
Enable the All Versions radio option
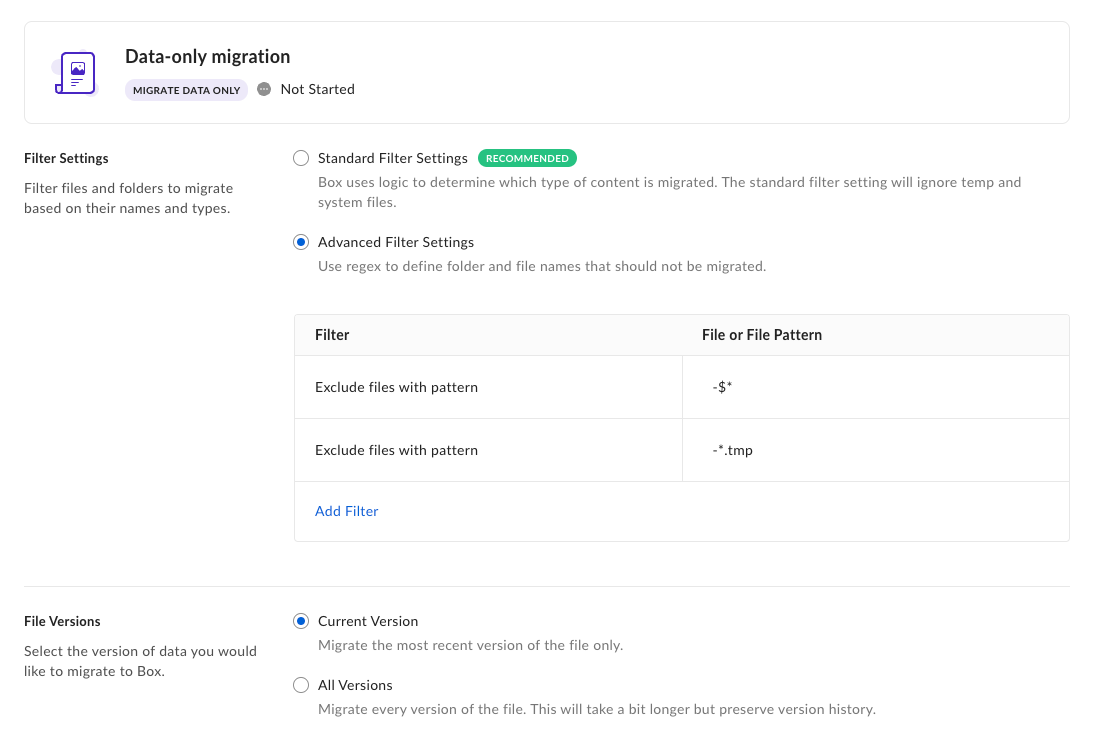[x=301, y=685]
